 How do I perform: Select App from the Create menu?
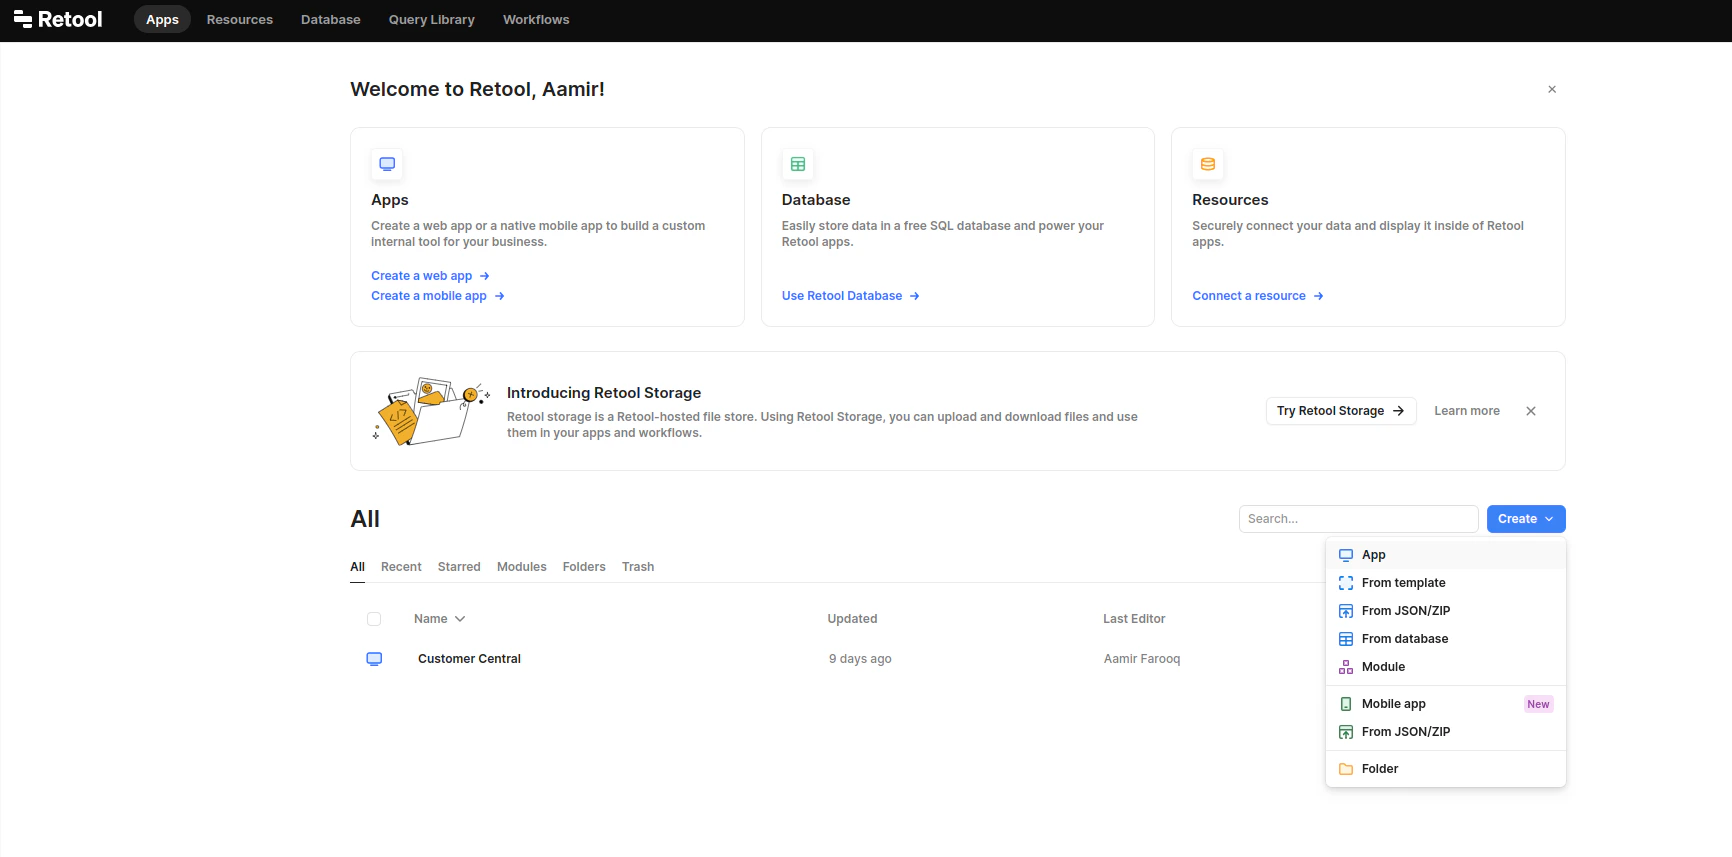click(1446, 555)
